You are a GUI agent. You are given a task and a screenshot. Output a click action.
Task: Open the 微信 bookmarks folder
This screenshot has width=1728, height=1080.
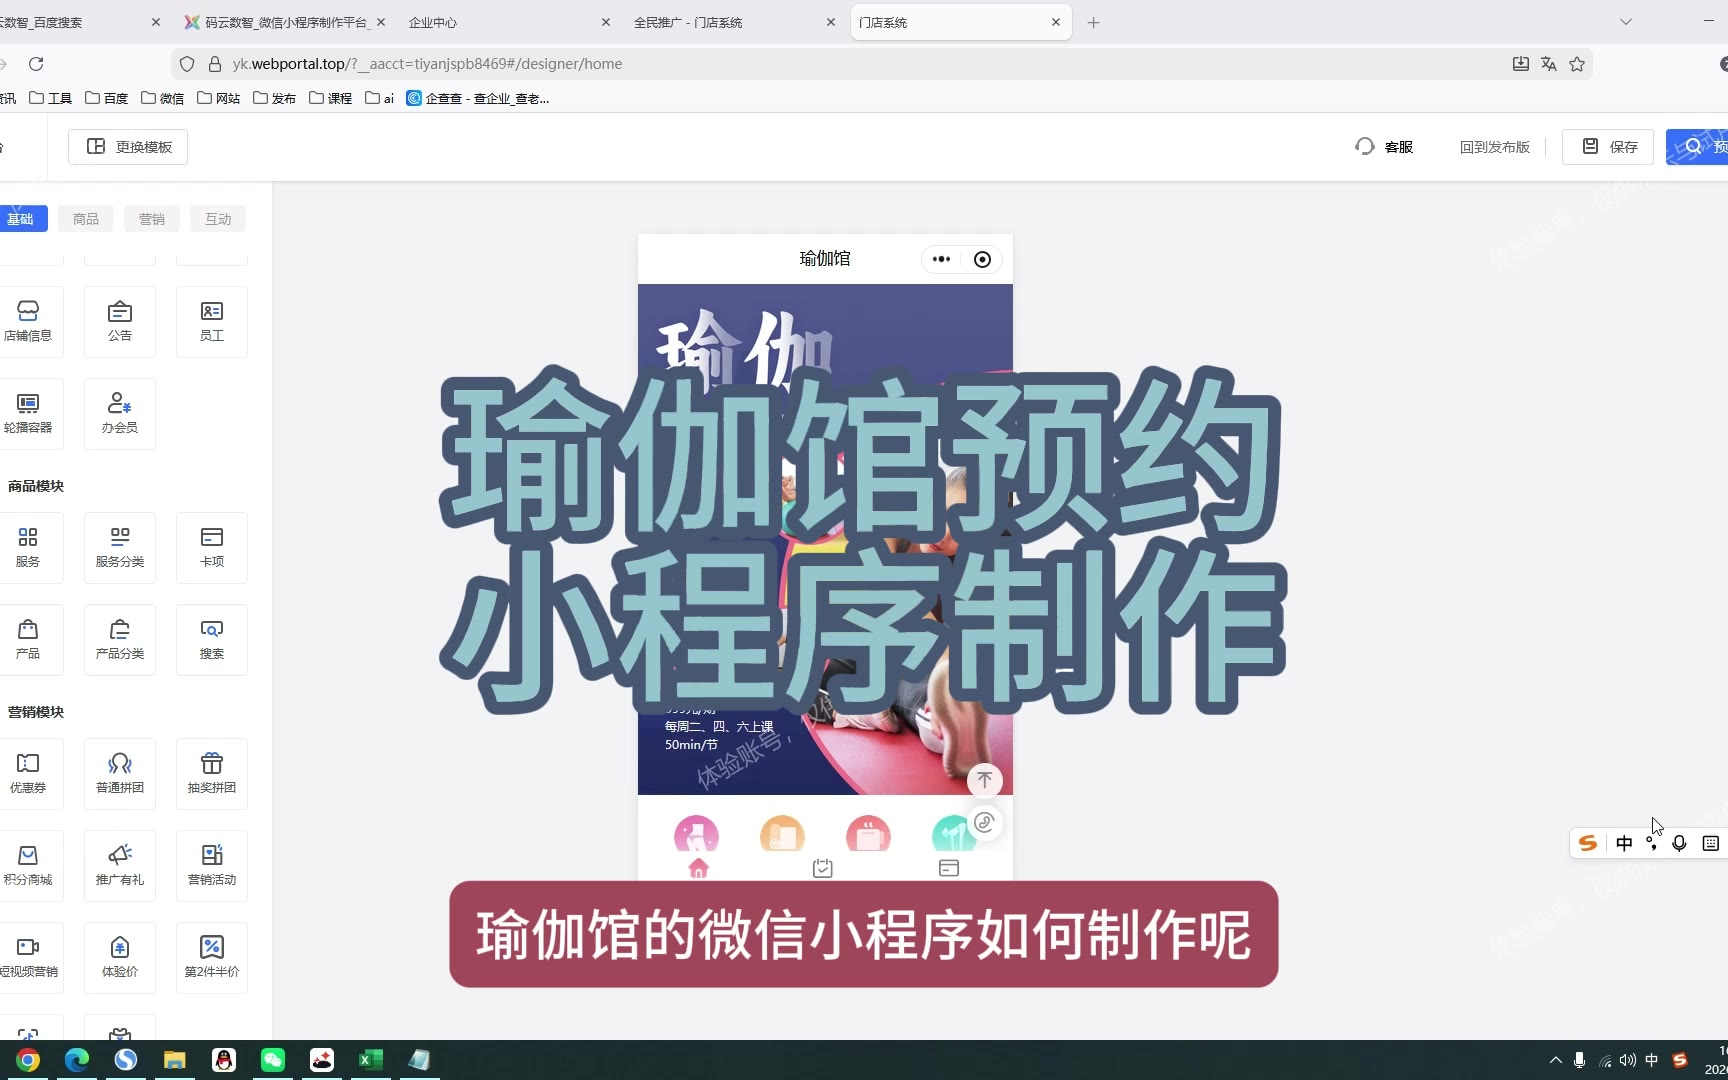coord(162,98)
